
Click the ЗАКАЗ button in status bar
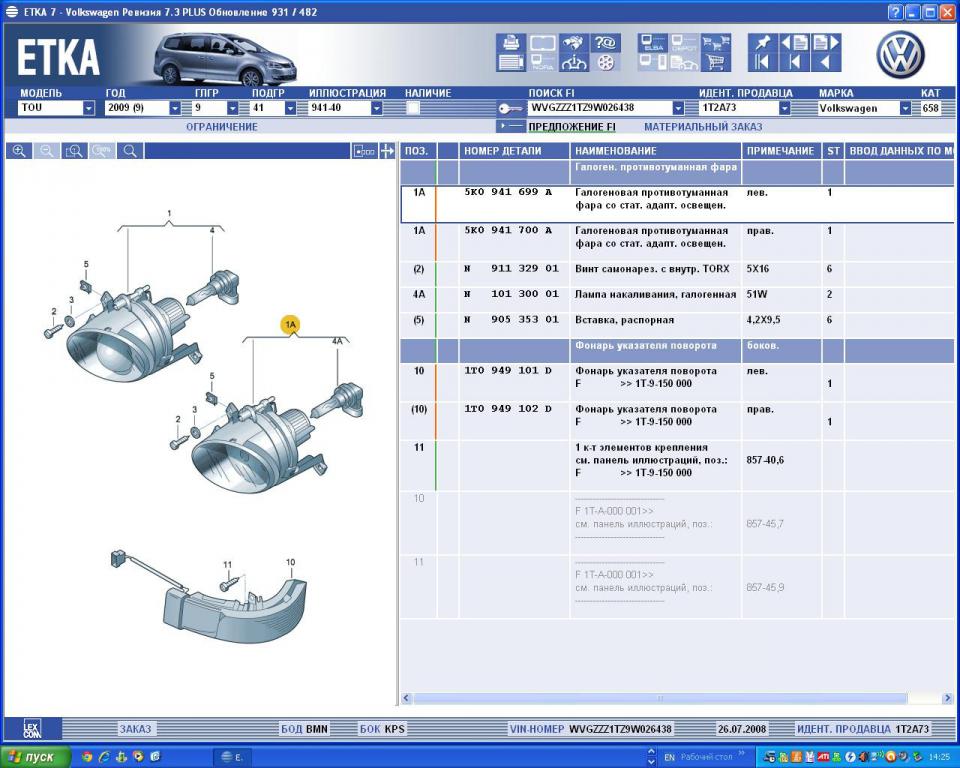(135, 729)
